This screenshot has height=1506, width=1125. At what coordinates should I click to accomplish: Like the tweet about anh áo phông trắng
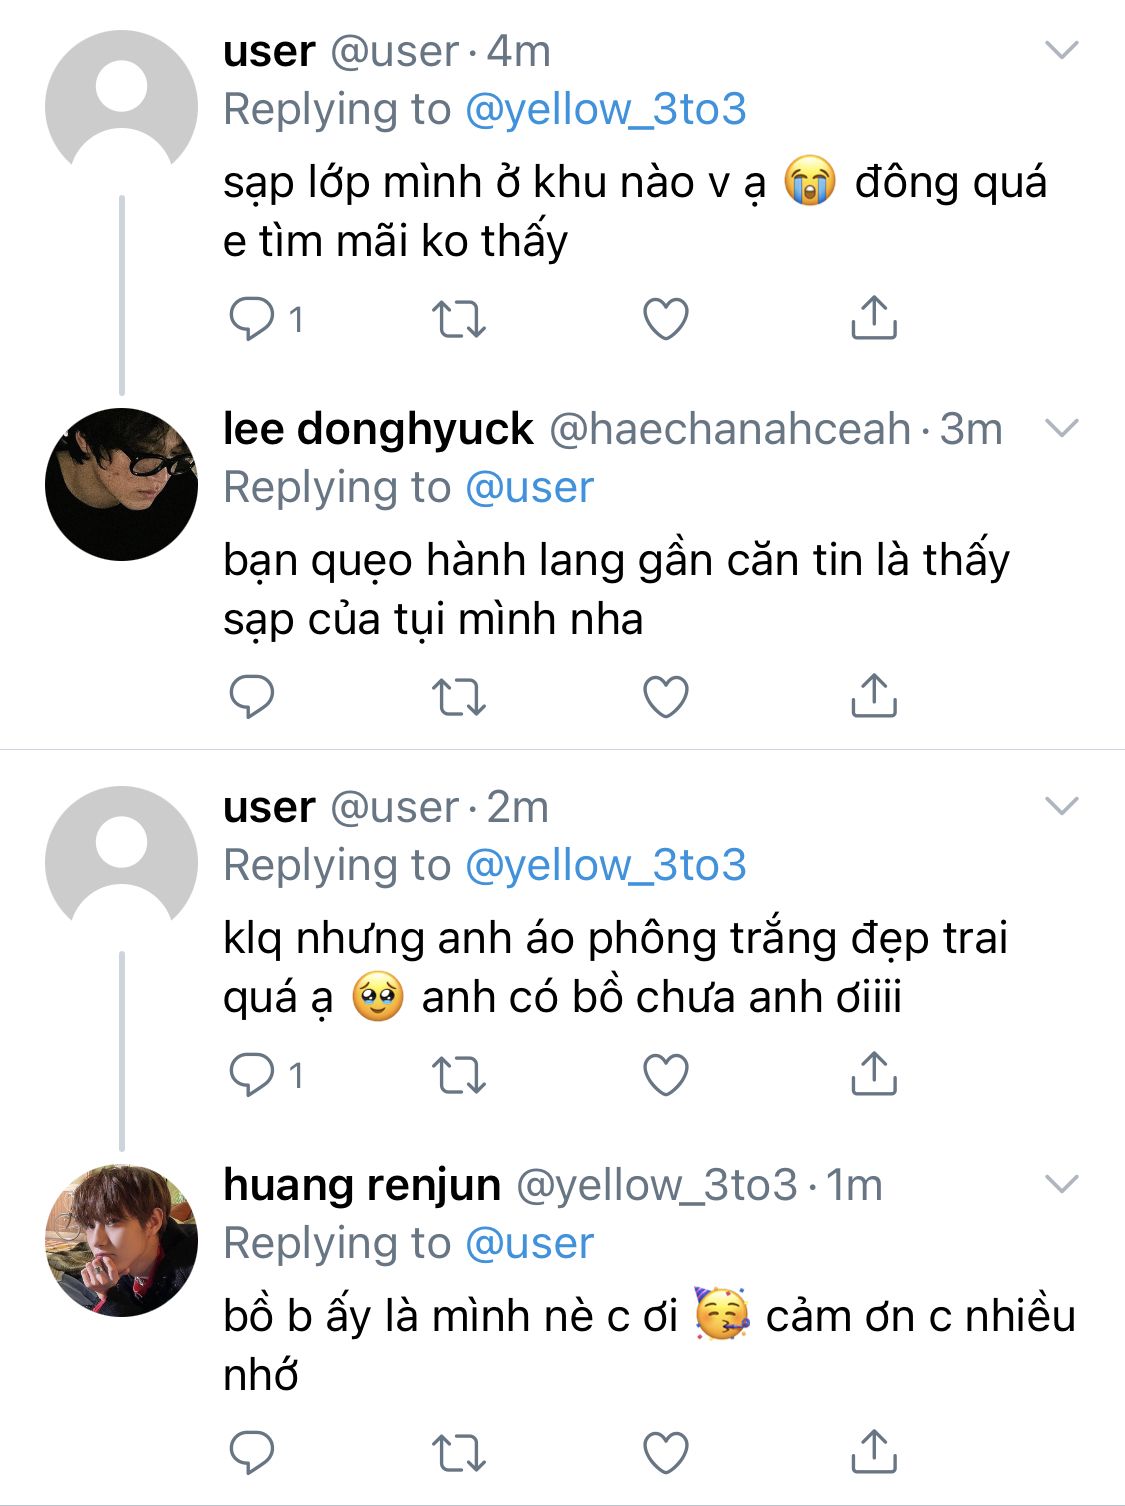coord(665,1075)
